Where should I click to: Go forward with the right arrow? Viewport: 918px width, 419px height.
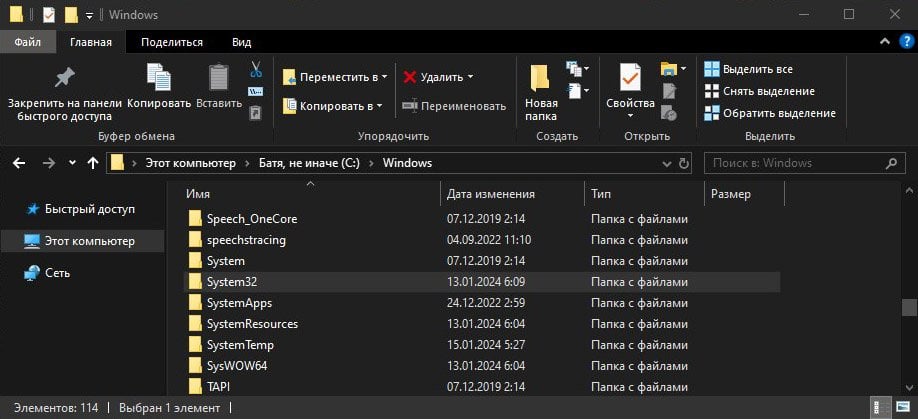49,163
